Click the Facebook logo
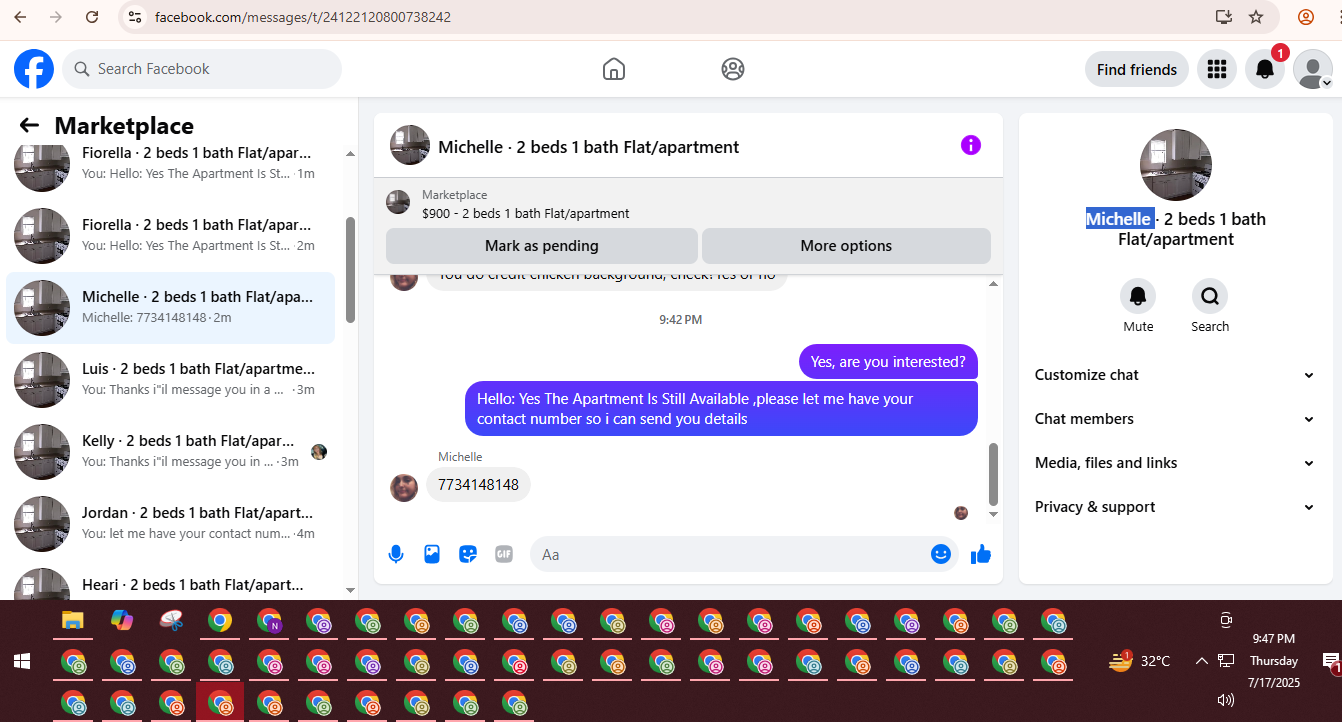The height and width of the screenshot is (722, 1342). [x=34, y=69]
